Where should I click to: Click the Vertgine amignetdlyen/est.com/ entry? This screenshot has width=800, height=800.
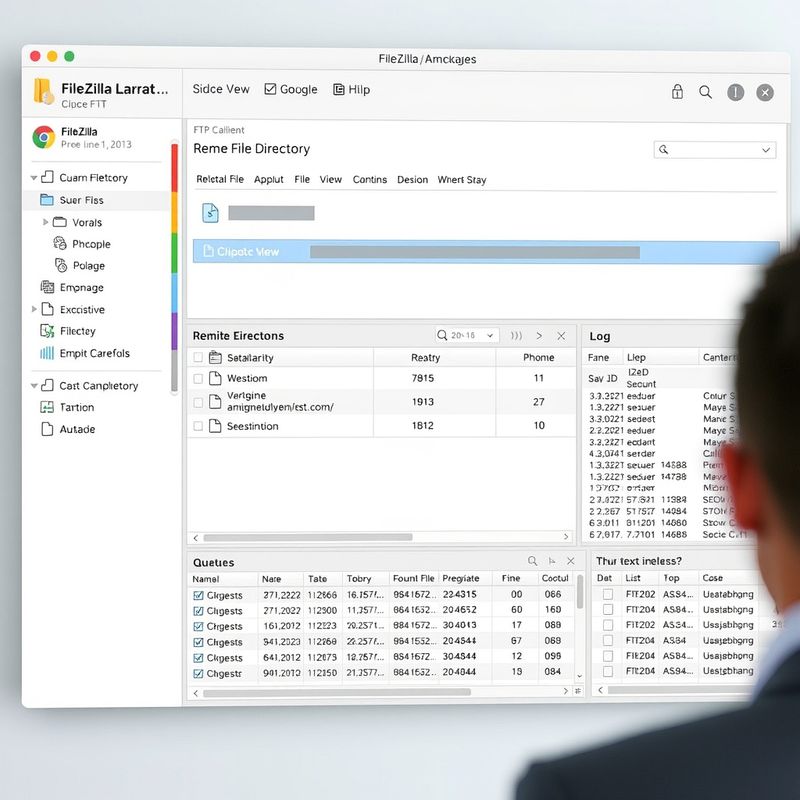[280, 401]
